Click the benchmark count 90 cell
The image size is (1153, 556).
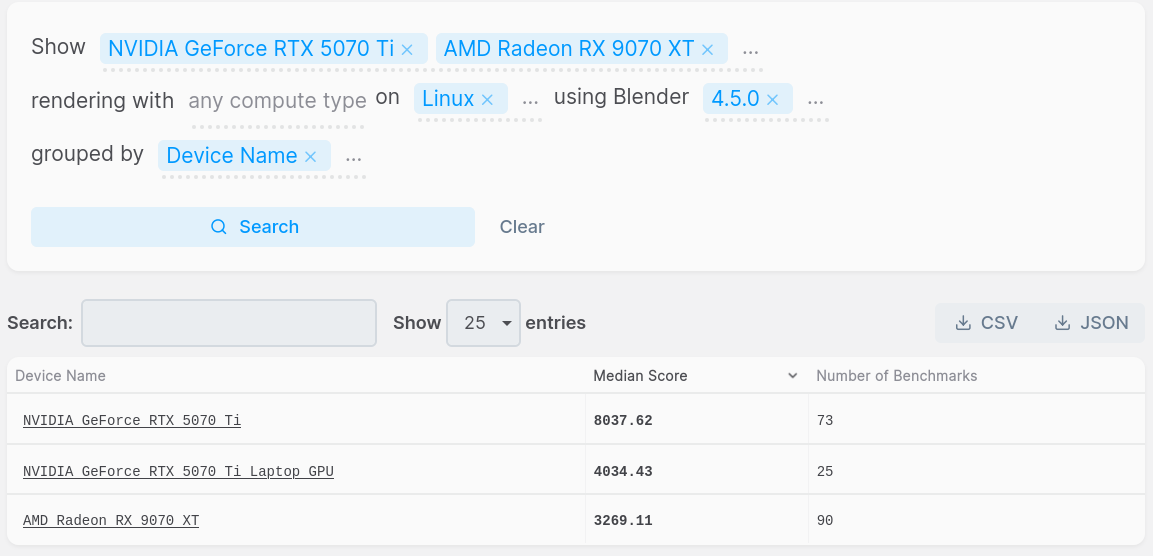click(x=824, y=521)
